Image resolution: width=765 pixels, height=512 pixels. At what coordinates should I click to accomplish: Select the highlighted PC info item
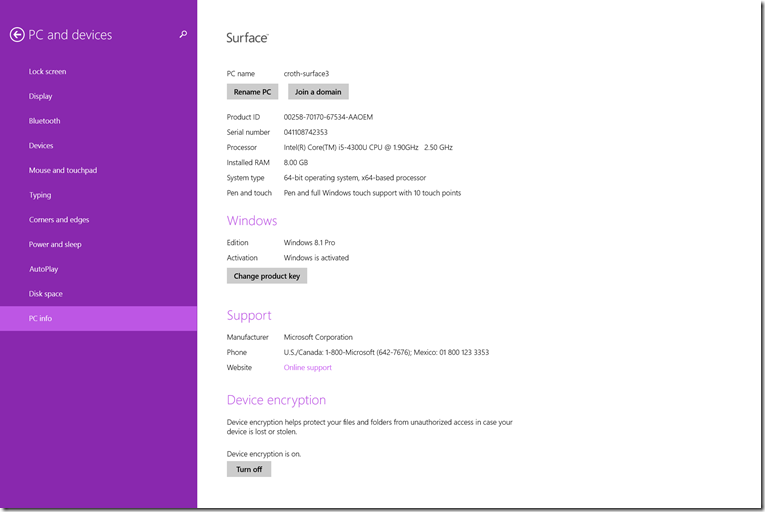point(99,318)
